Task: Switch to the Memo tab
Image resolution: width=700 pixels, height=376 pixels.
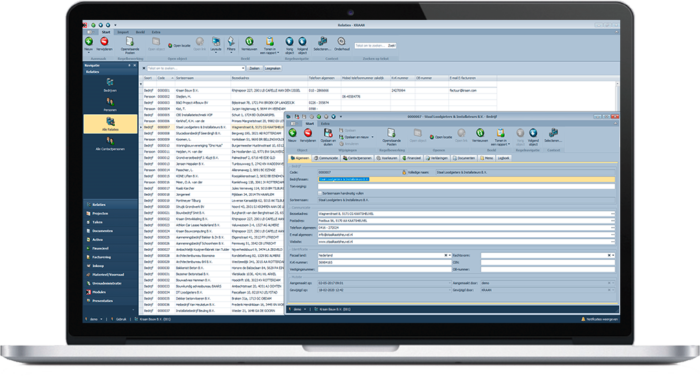Action: [x=487, y=158]
